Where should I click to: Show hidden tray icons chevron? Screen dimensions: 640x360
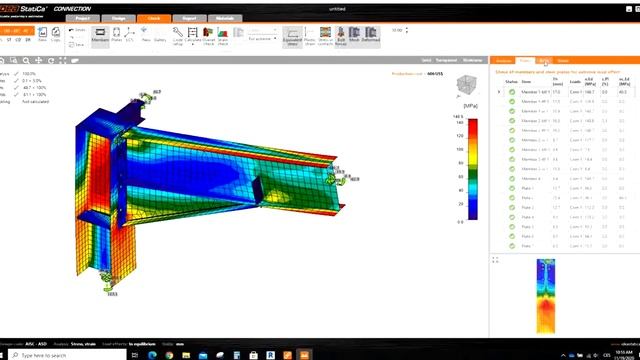click(563, 356)
